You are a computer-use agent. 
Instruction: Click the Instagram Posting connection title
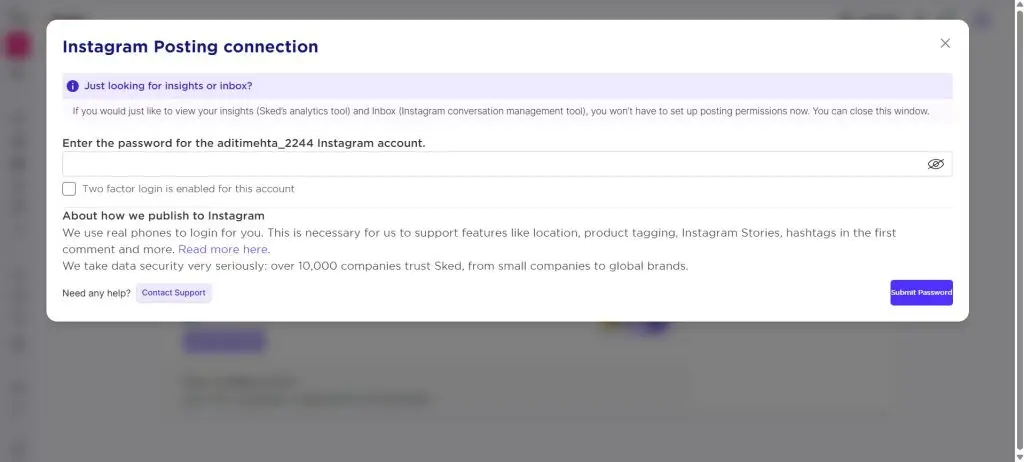pos(190,47)
